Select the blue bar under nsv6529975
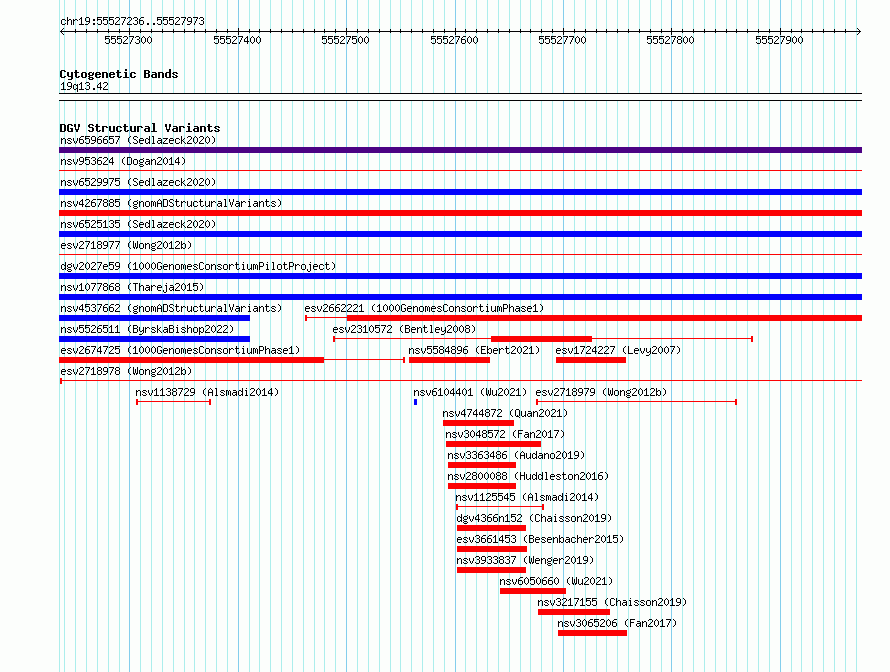890x672 pixels. coord(460,192)
